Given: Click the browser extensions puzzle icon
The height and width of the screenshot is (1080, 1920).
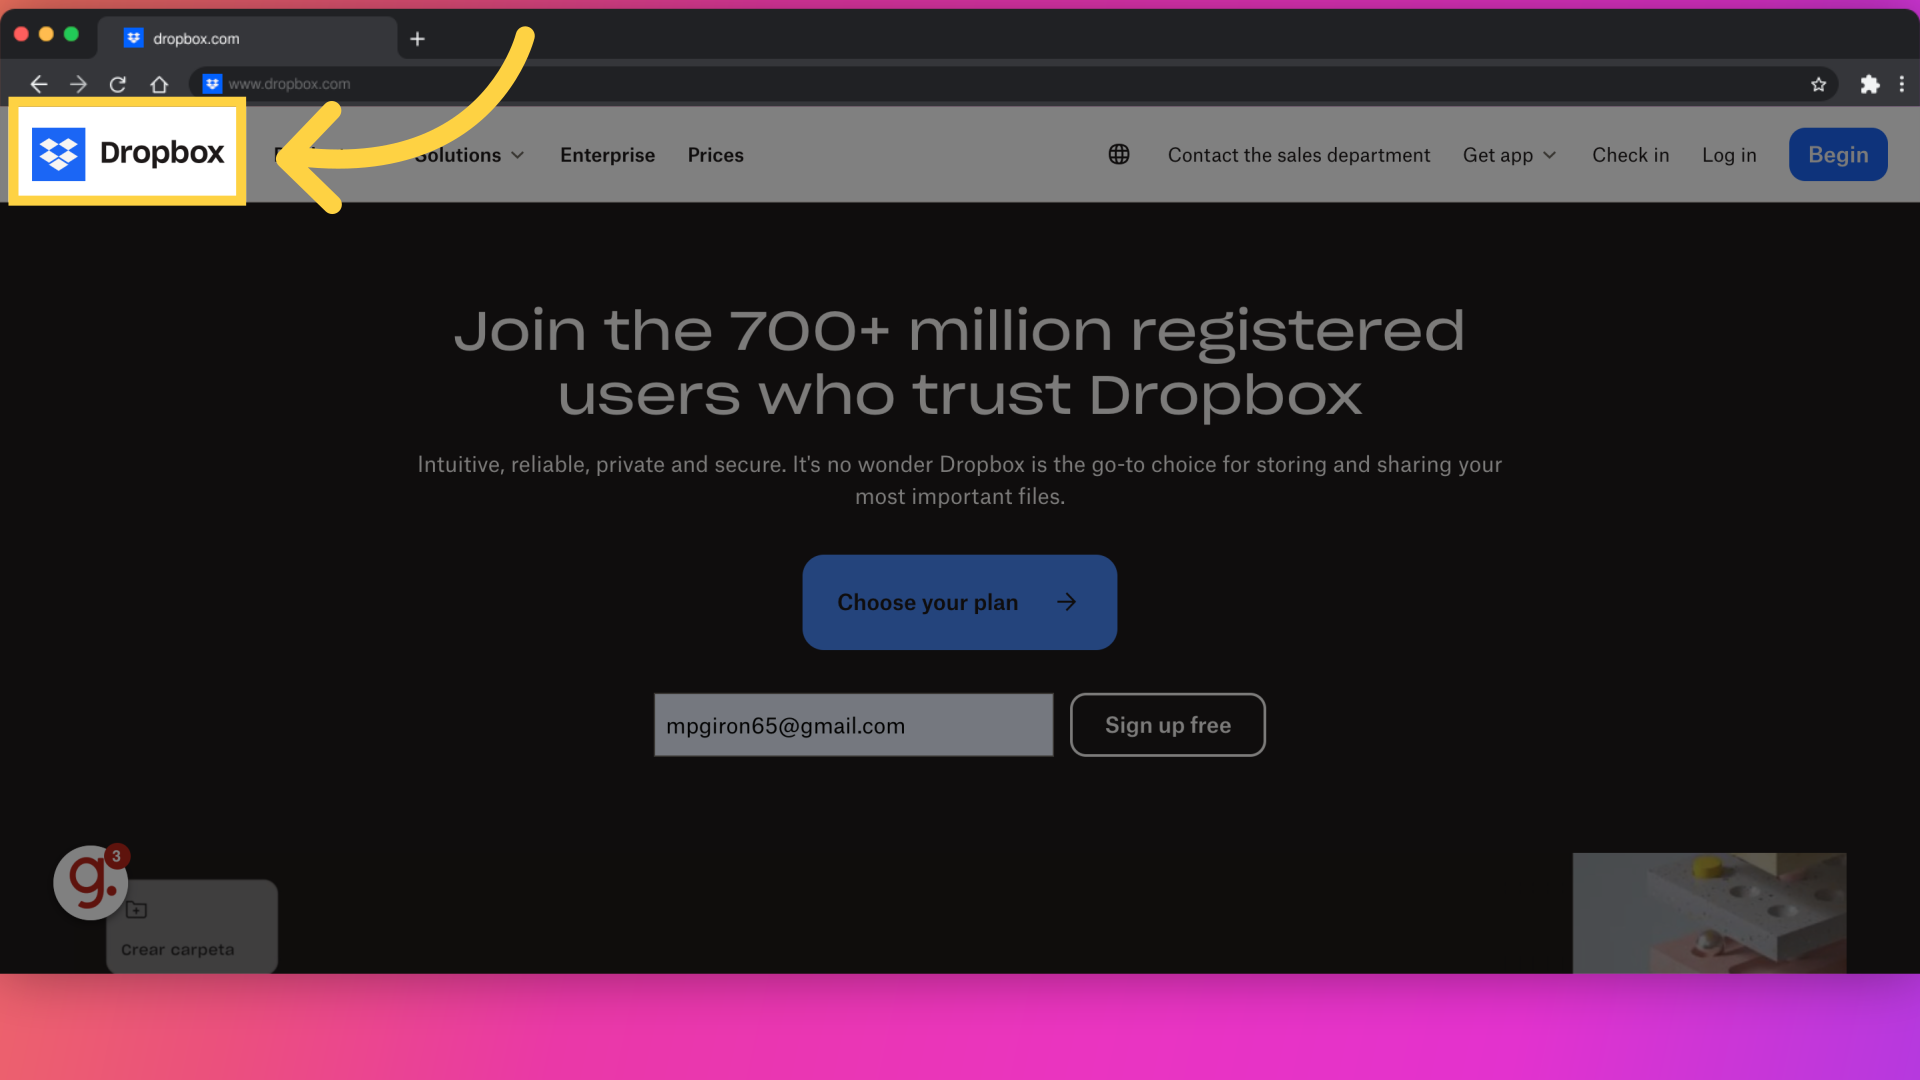Looking at the screenshot, I should click(x=1869, y=83).
